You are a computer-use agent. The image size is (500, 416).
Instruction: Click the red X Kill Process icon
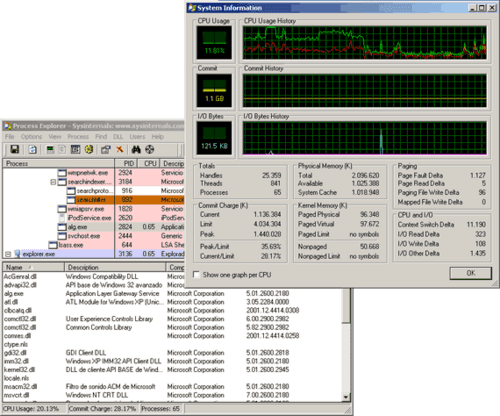click(x=120, y=149)
